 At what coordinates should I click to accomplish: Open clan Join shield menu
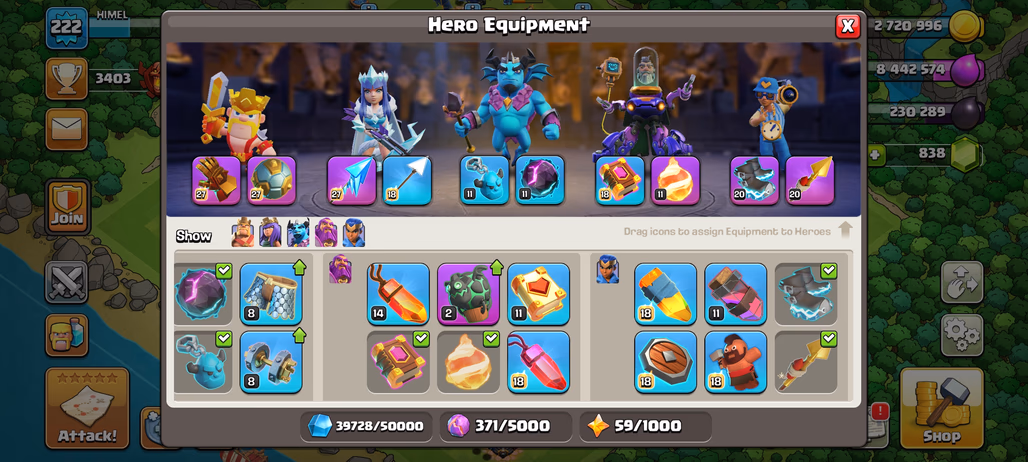(68, 206)
